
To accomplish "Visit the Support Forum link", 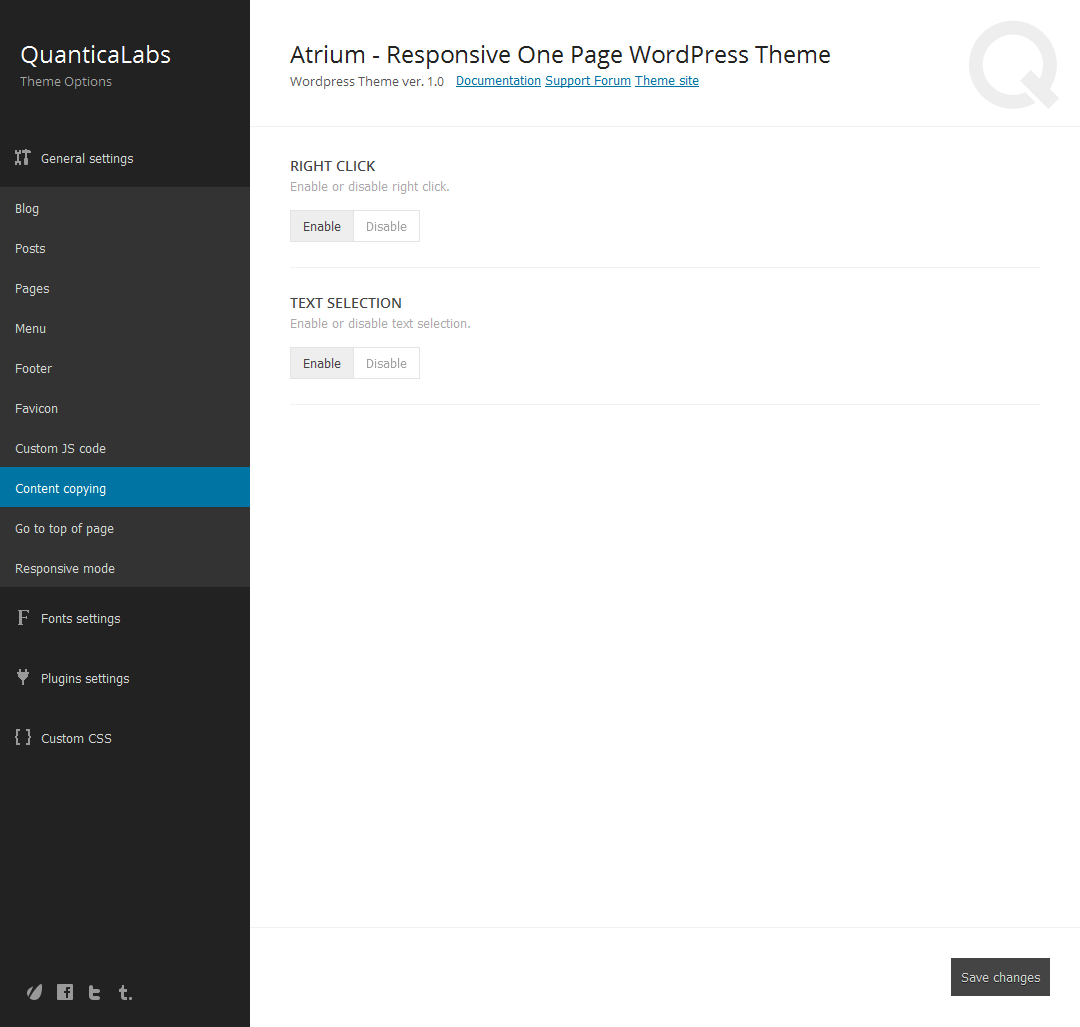I will point(588,81).
